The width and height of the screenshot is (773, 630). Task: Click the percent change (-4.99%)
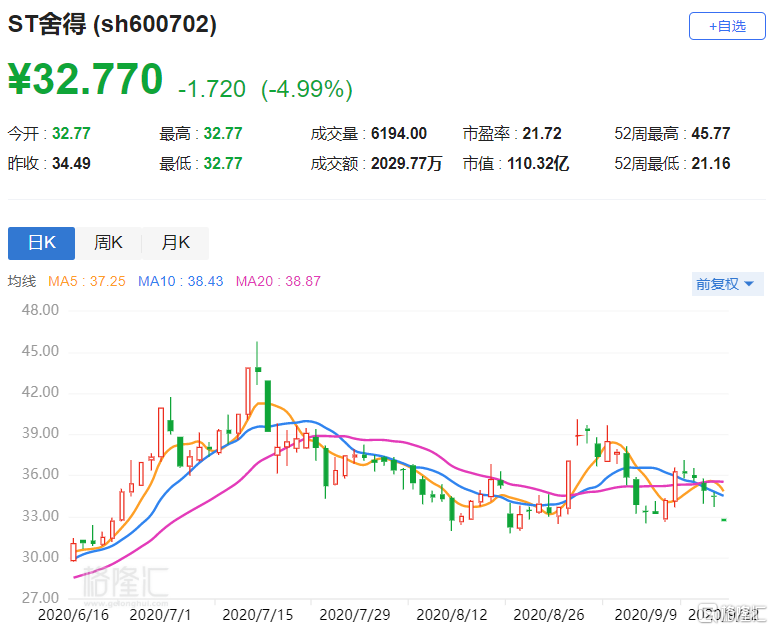click(307, 89)
